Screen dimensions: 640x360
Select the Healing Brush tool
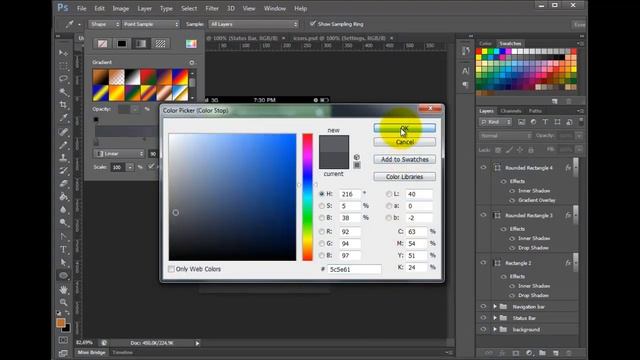[x=63, y=132]
